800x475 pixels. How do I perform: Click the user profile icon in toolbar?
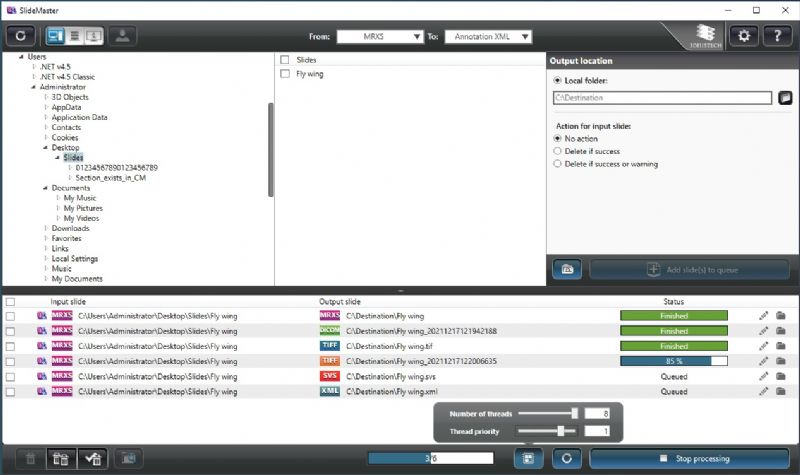(122, 36)
